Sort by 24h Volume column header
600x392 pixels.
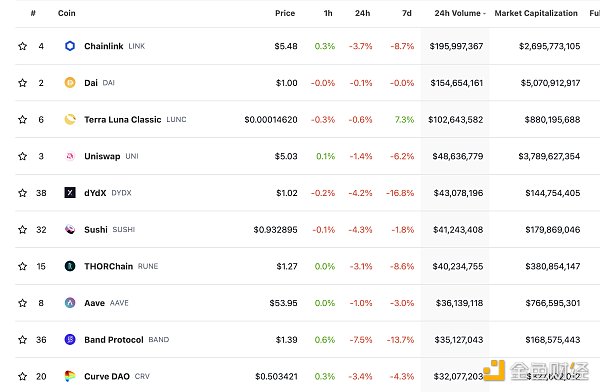coord(460,13)
